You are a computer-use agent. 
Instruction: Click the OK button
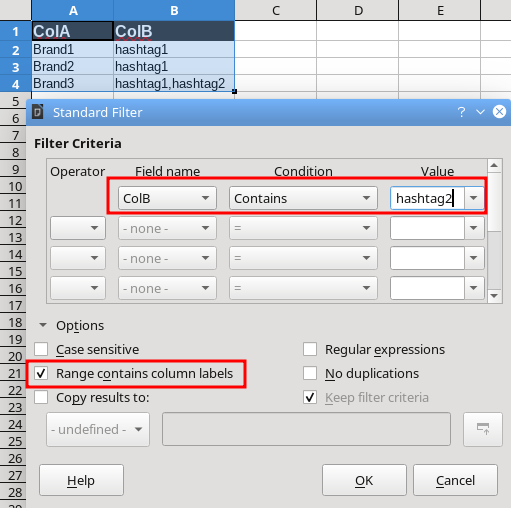click(364, 480)
